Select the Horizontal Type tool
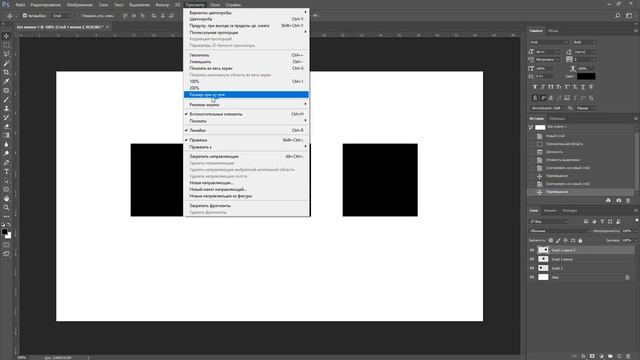Viewport: 640px width, 360px height. 6,172
